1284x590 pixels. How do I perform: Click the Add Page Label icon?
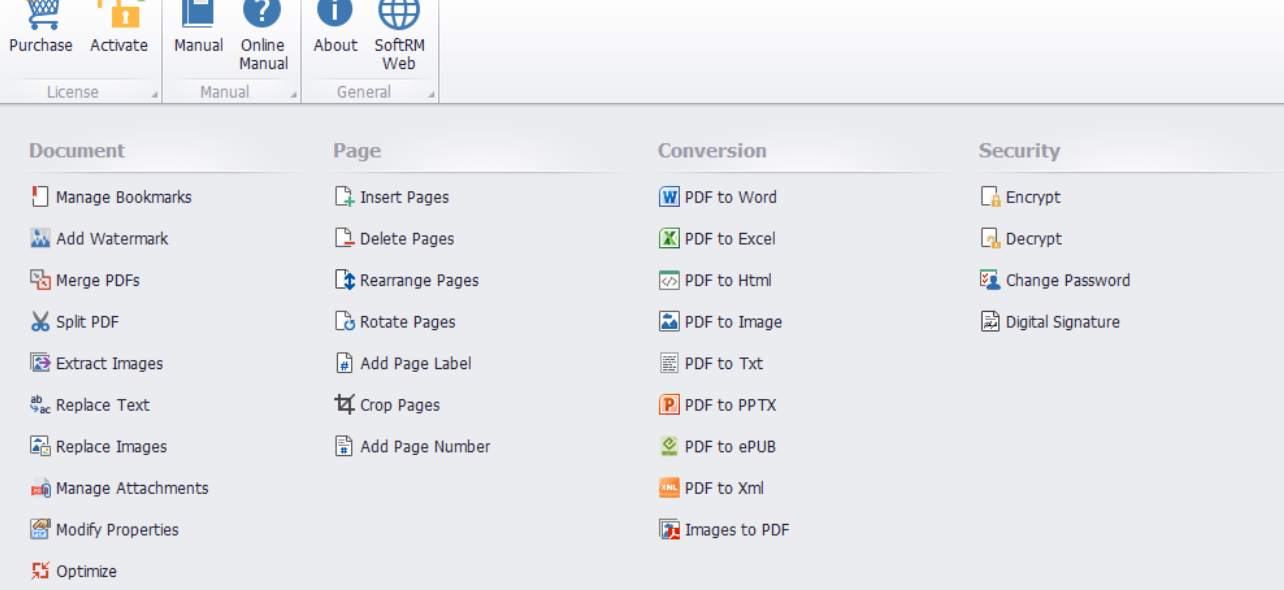coord(345,363)
